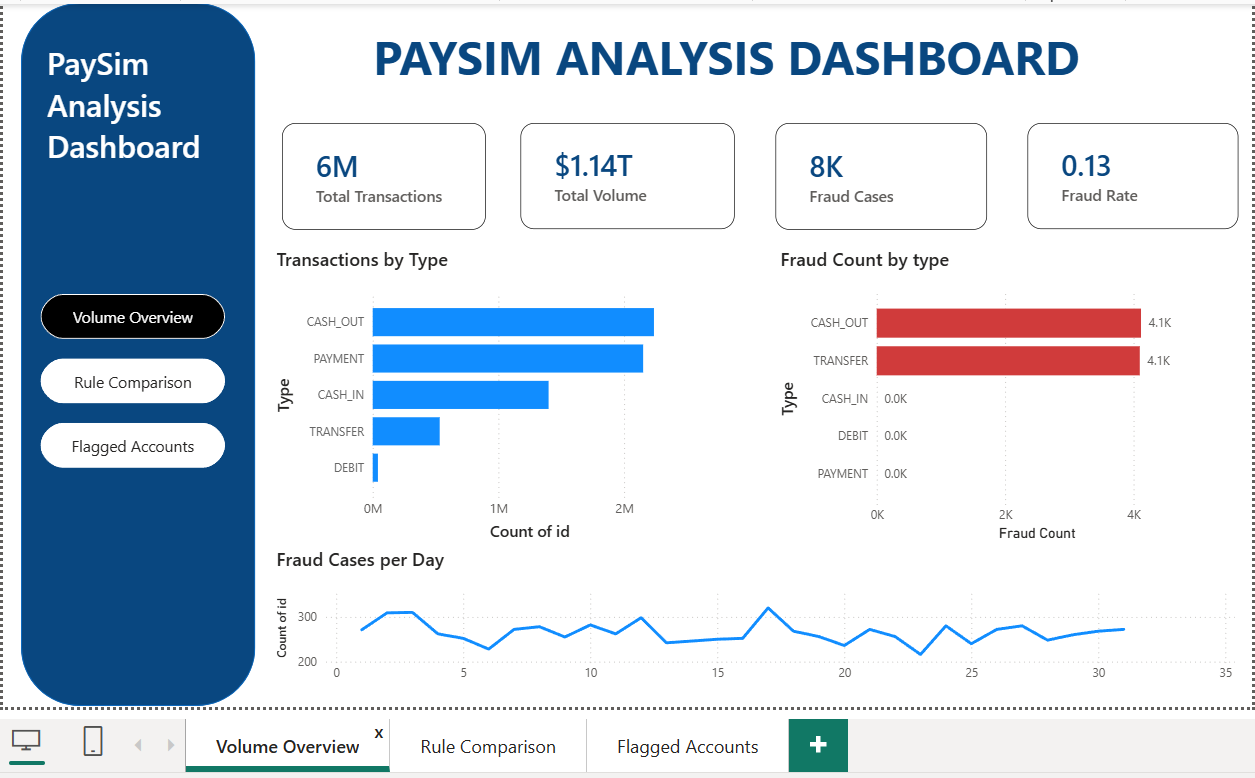This screenshot has width=1255, height=778.
Task: Click the PAYSIM ANALYSIS DASHBOARD heading
Action: 727,59
